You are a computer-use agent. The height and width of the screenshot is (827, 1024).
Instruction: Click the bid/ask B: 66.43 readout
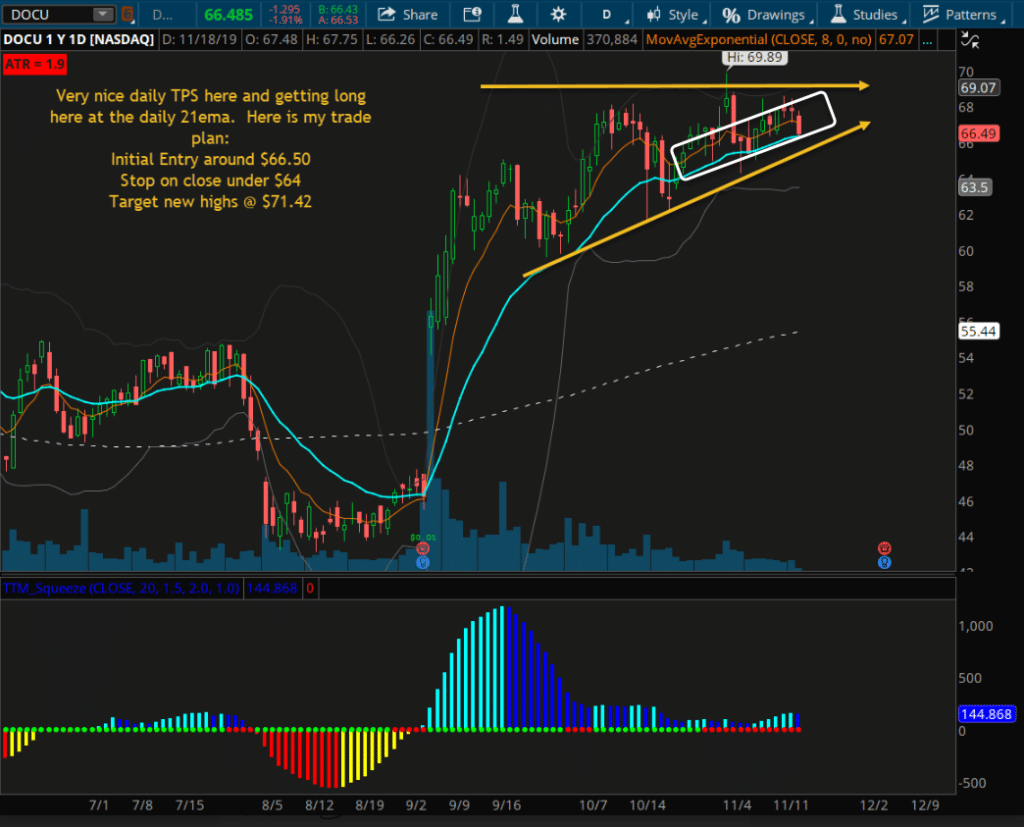[338, 9]
